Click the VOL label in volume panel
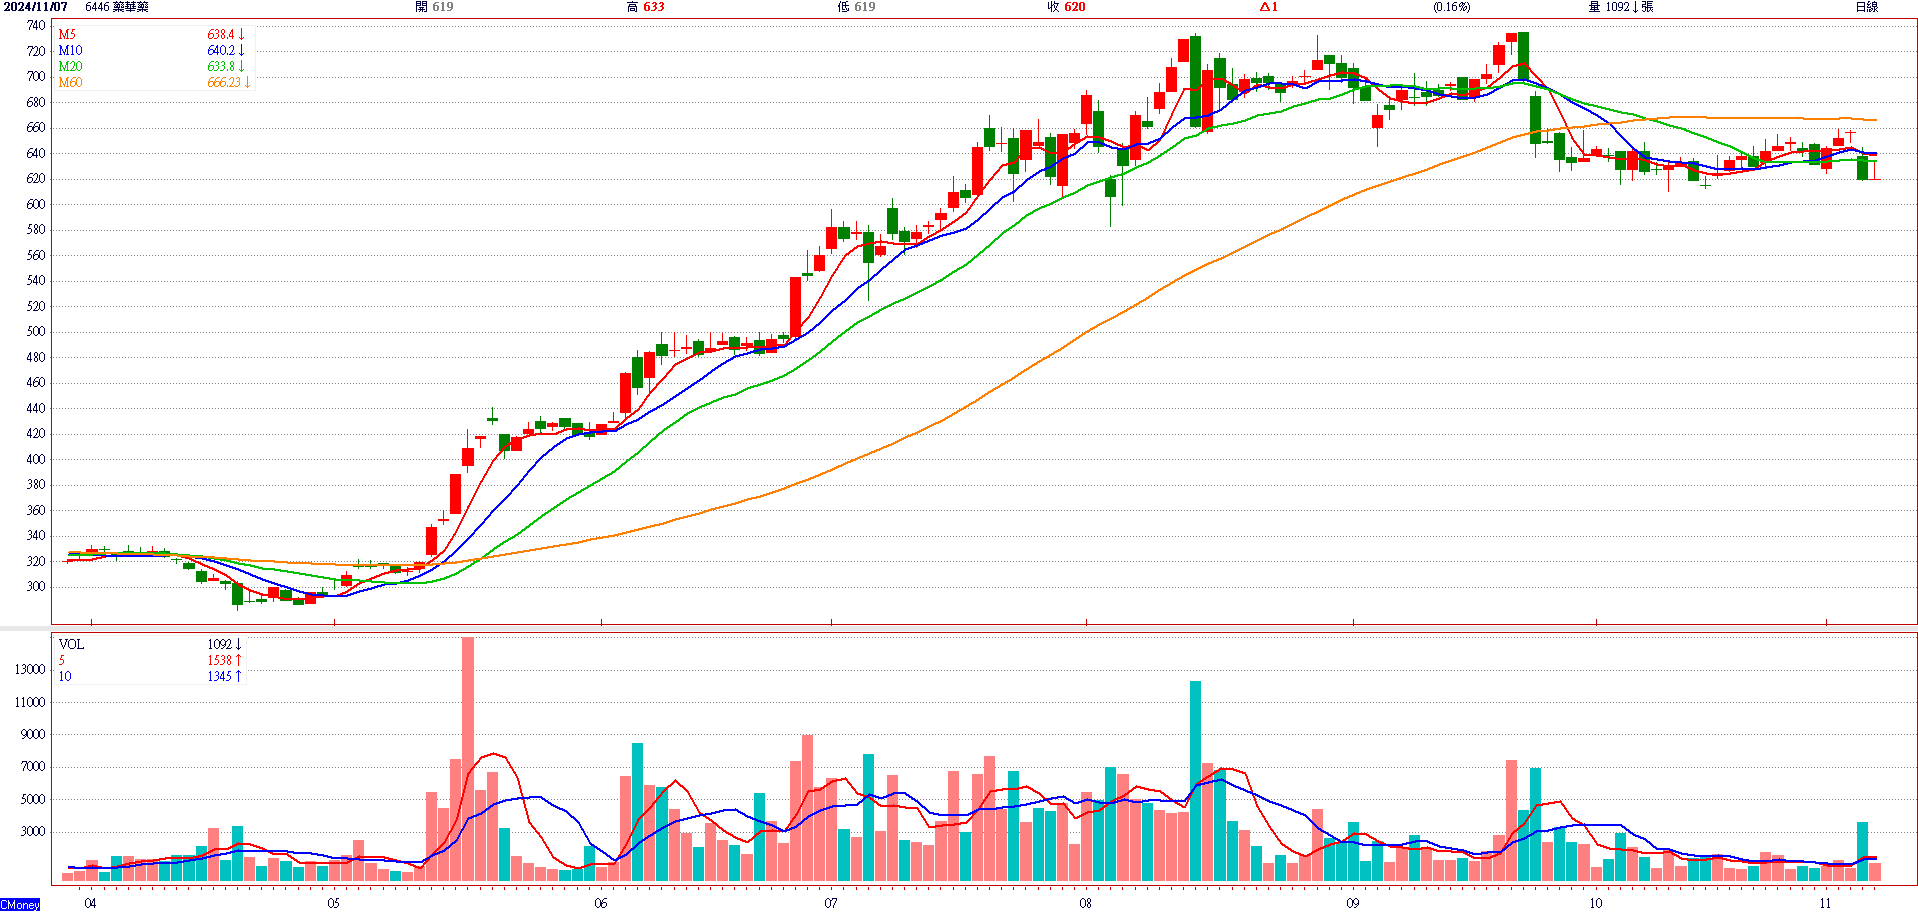The height and width of the screenshot is (916, 1918). coord(71,644)
